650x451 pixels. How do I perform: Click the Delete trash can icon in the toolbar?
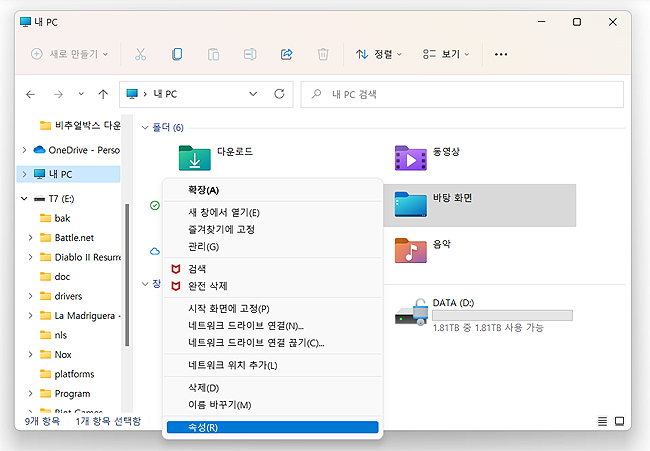pyautogui.click(x=323, y=54)
